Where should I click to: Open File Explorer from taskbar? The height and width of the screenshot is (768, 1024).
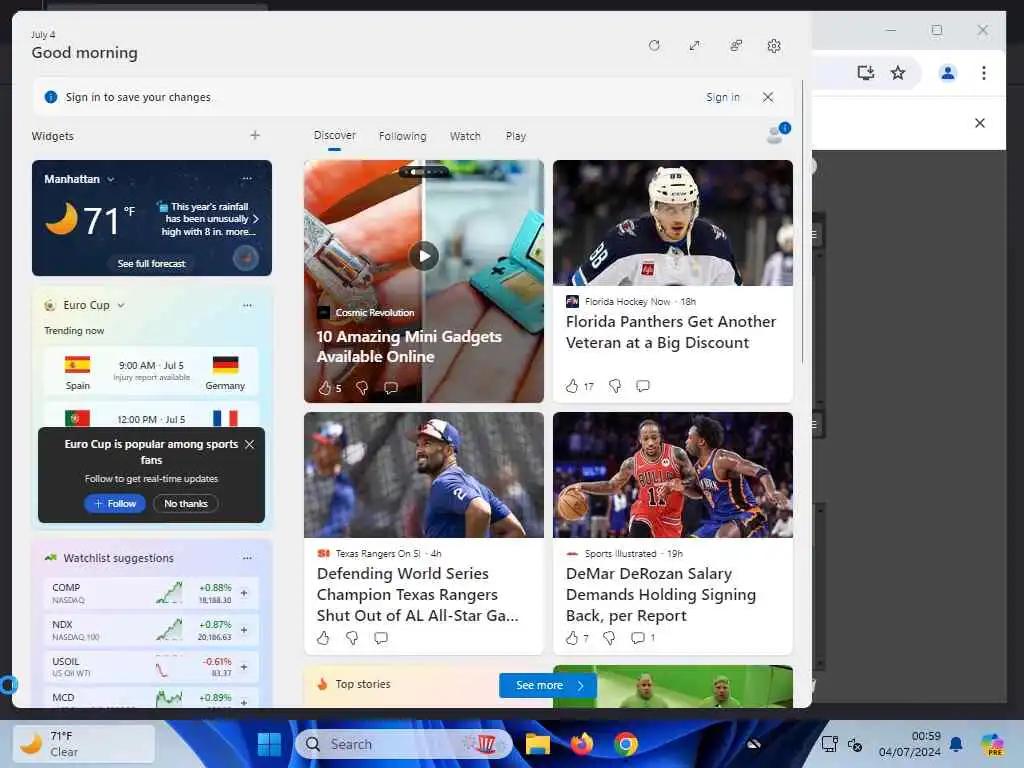click(x=537, y=744)
